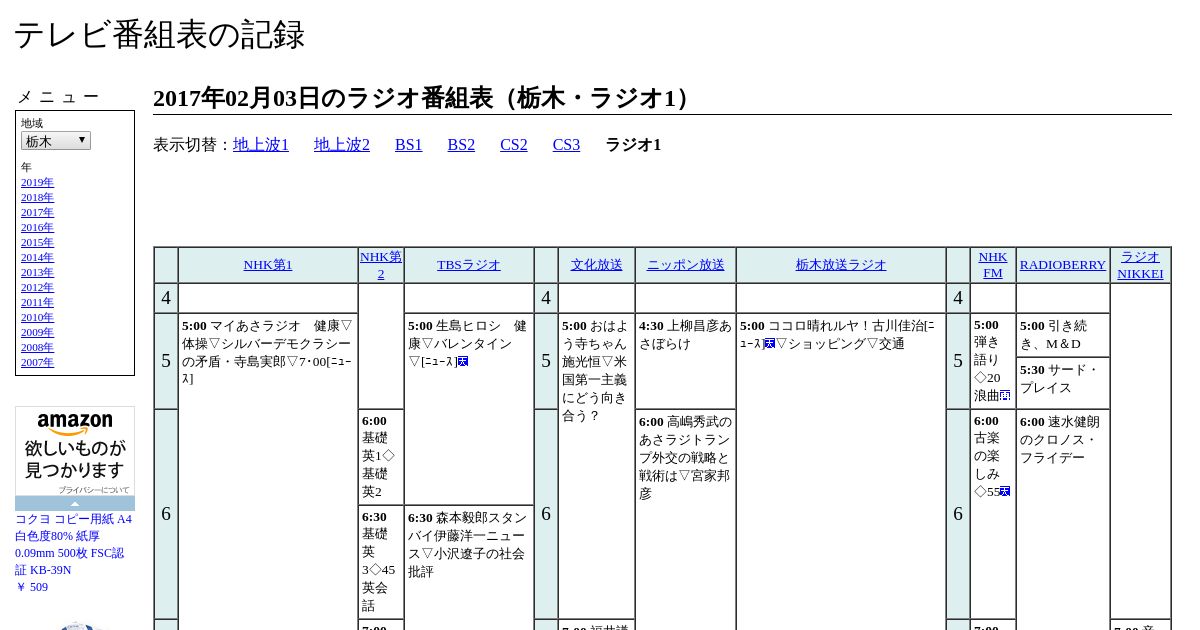Click the icon after 浪曲 in NHK FM cell
This screenshot has width=1200, height=630.
(1005, 396)
